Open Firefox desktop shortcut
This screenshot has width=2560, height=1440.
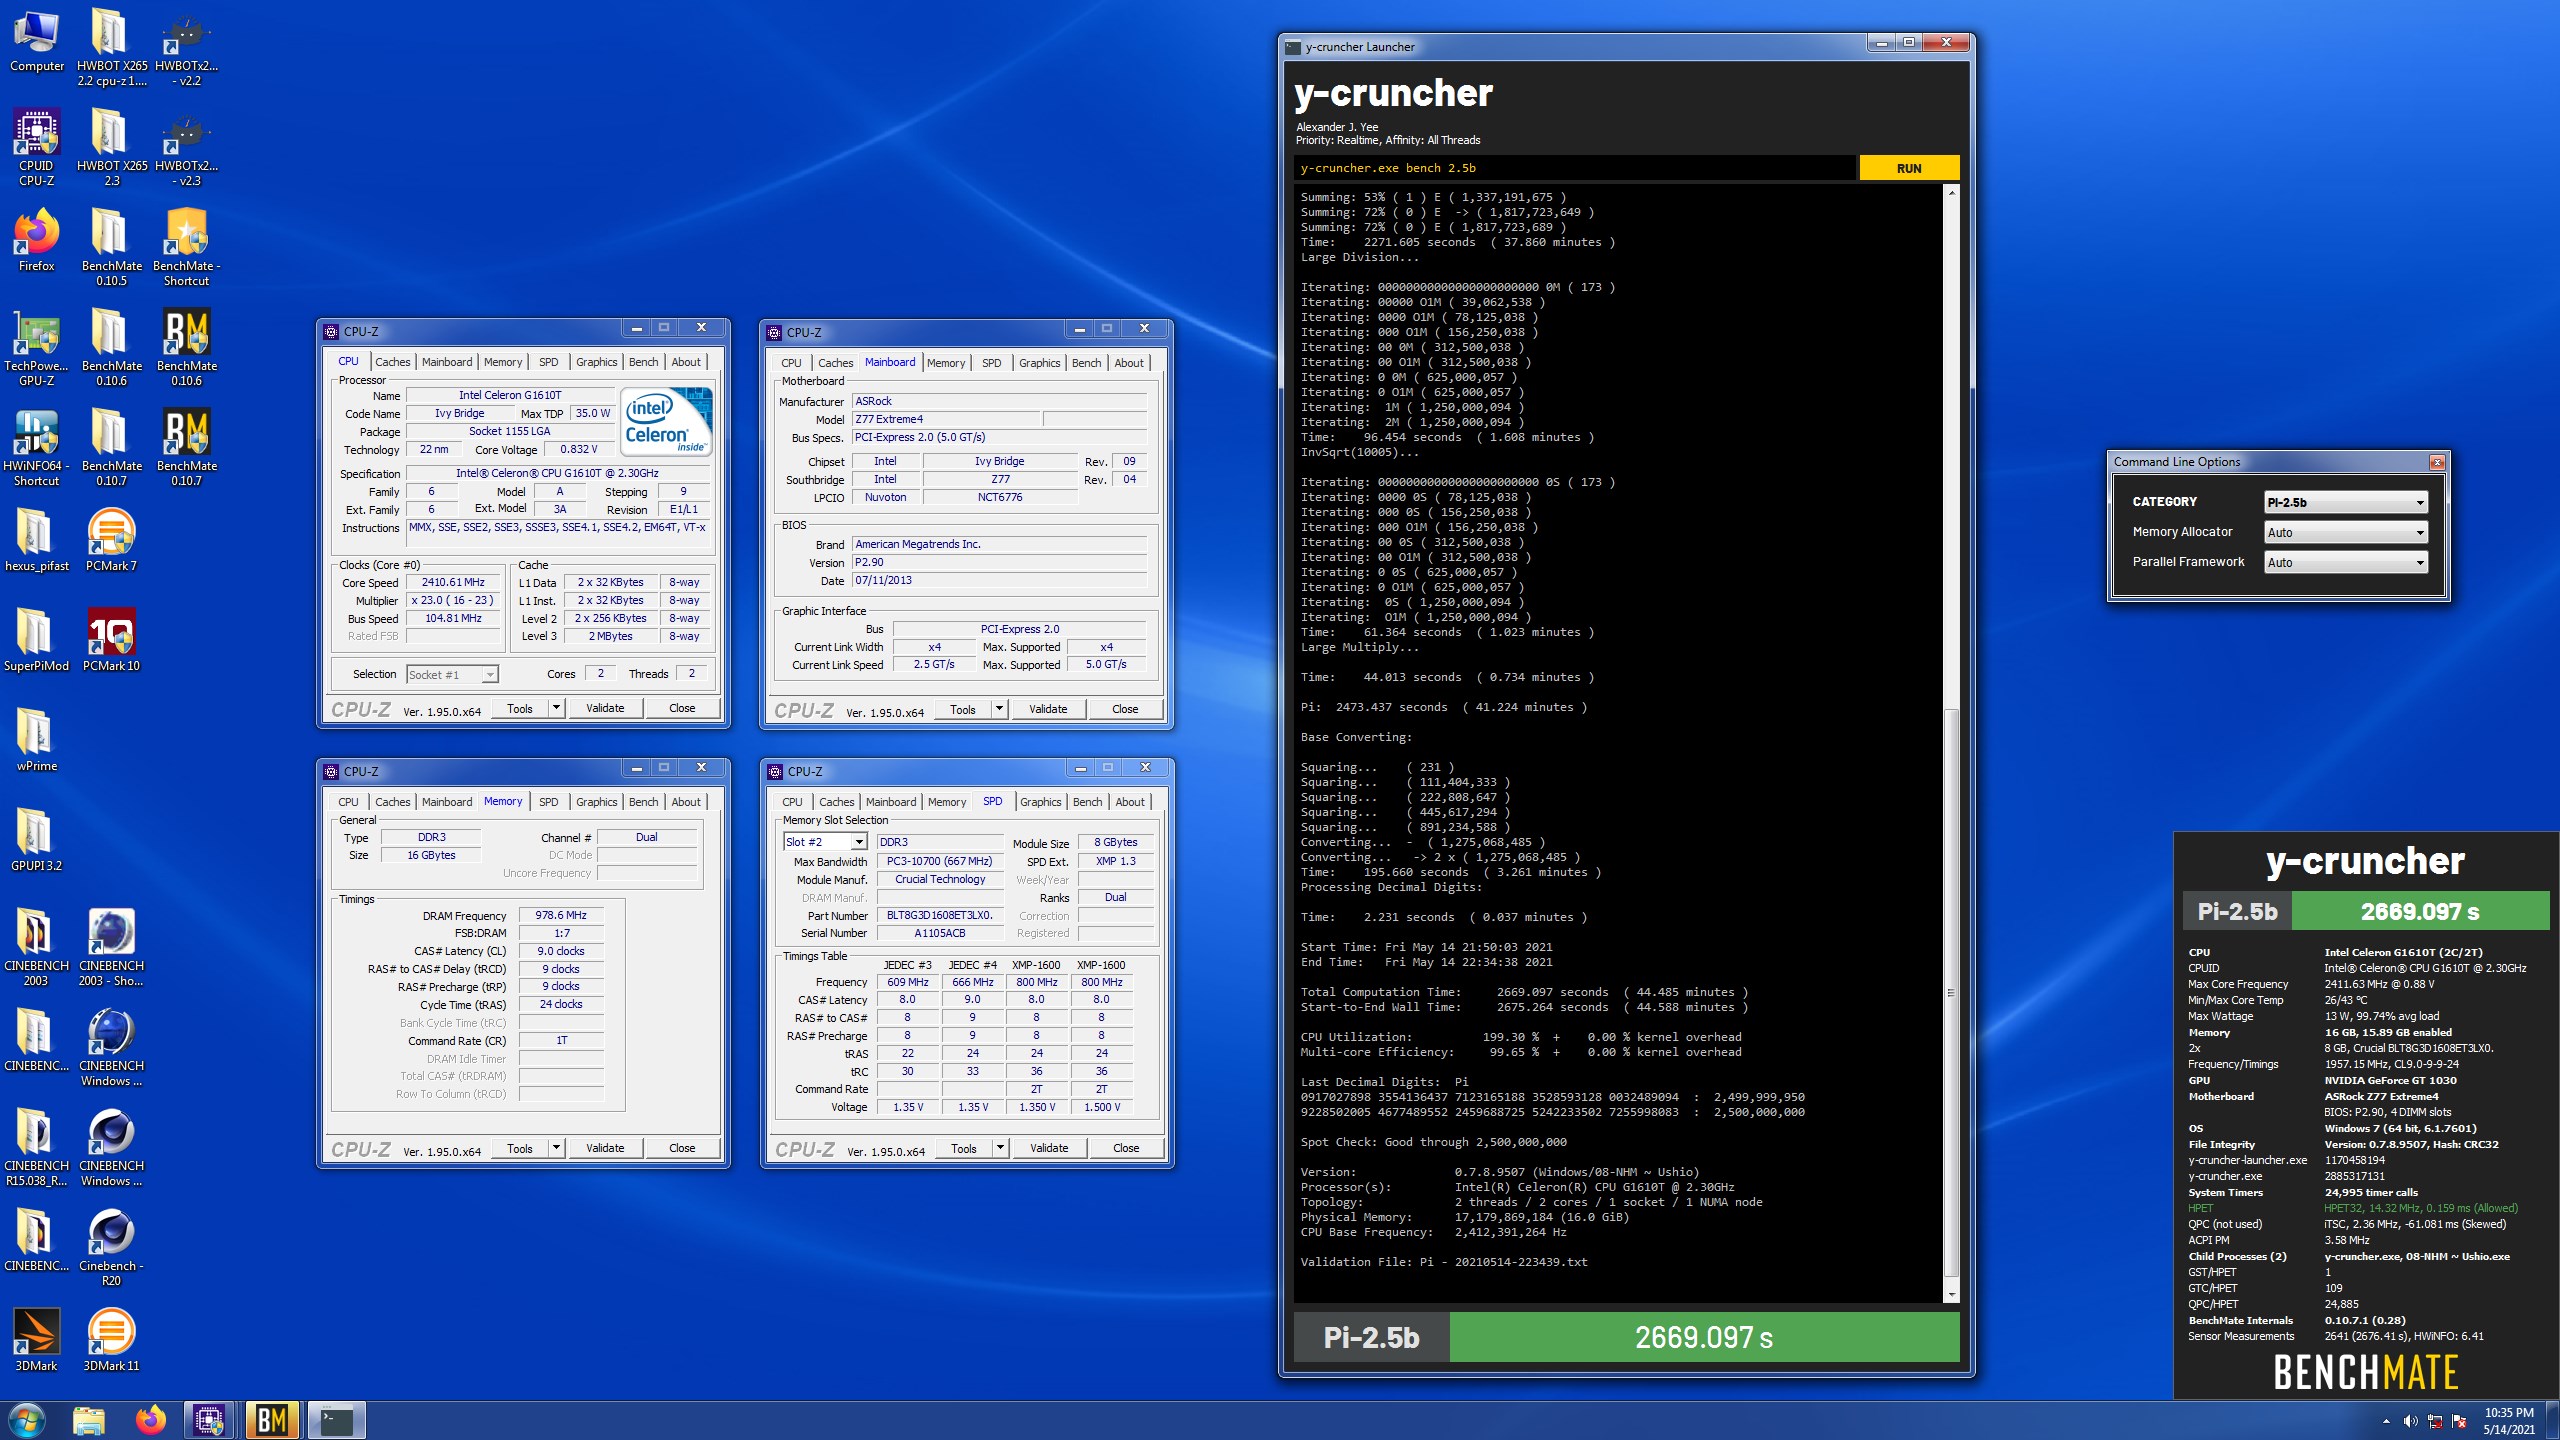point(37,241)
